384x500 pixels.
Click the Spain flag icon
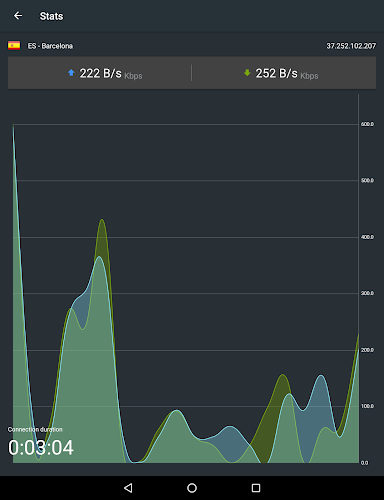point(14,46)
